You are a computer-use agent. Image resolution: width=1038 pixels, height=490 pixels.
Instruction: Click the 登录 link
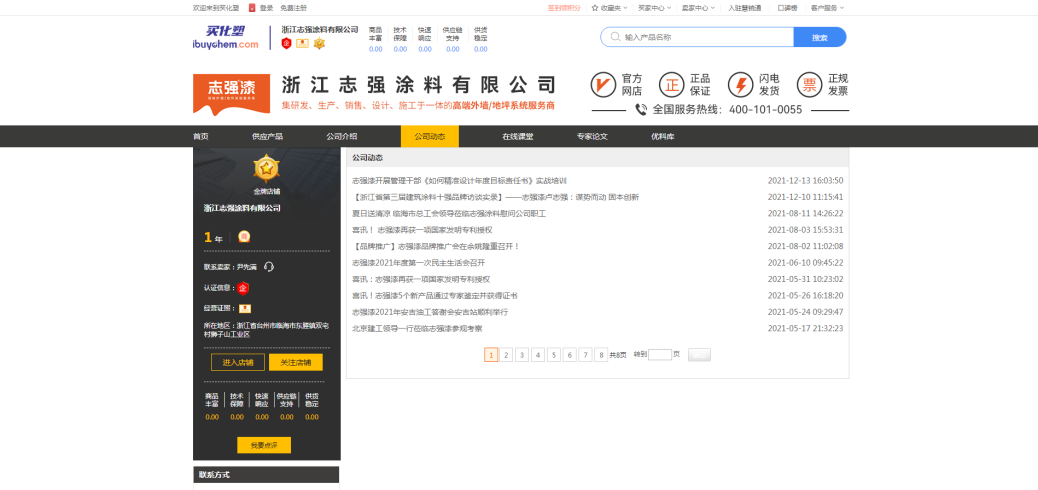coord(266,8)
